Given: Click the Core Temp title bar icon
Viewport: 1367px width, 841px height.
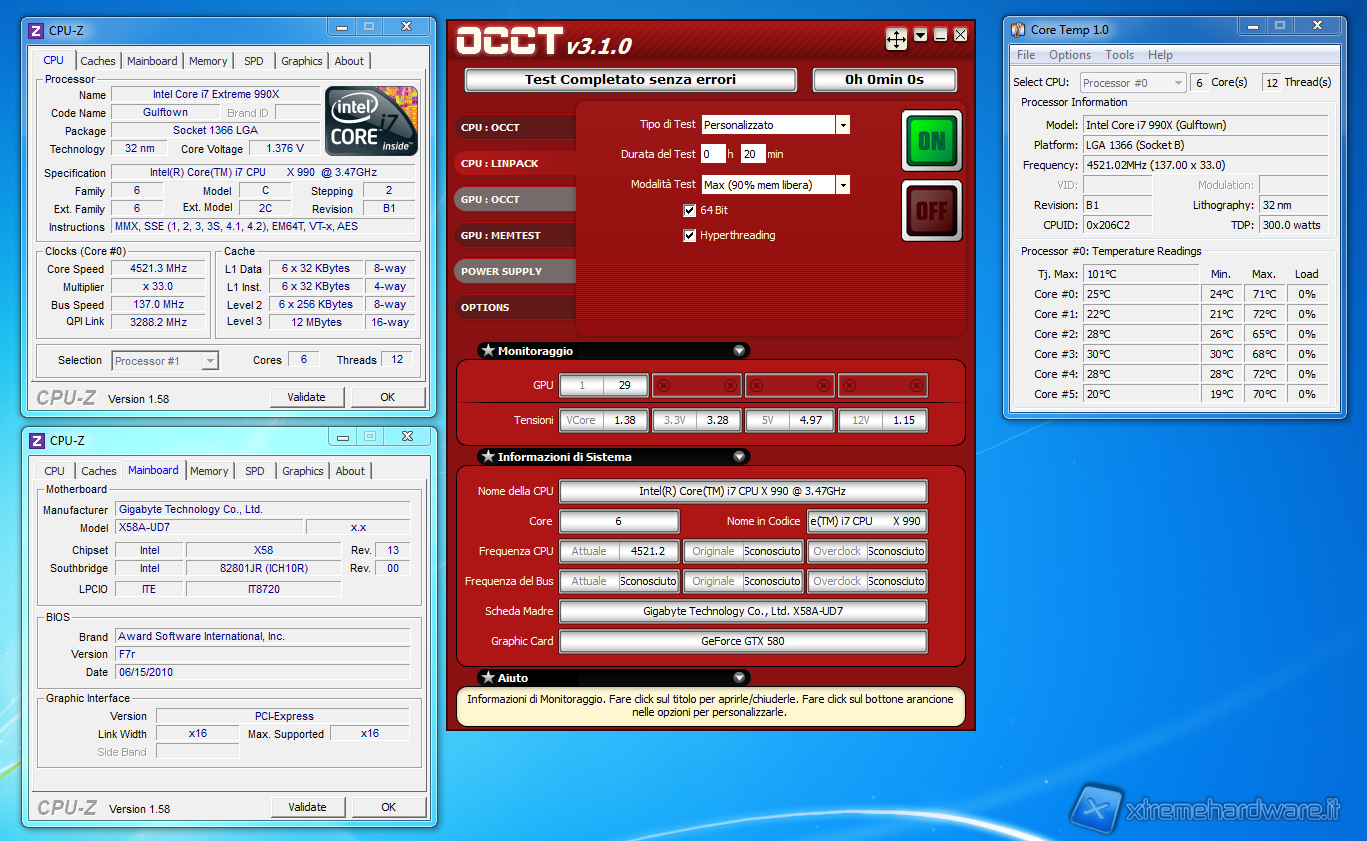Looking at the screenshot, I should coord(1018,30).
